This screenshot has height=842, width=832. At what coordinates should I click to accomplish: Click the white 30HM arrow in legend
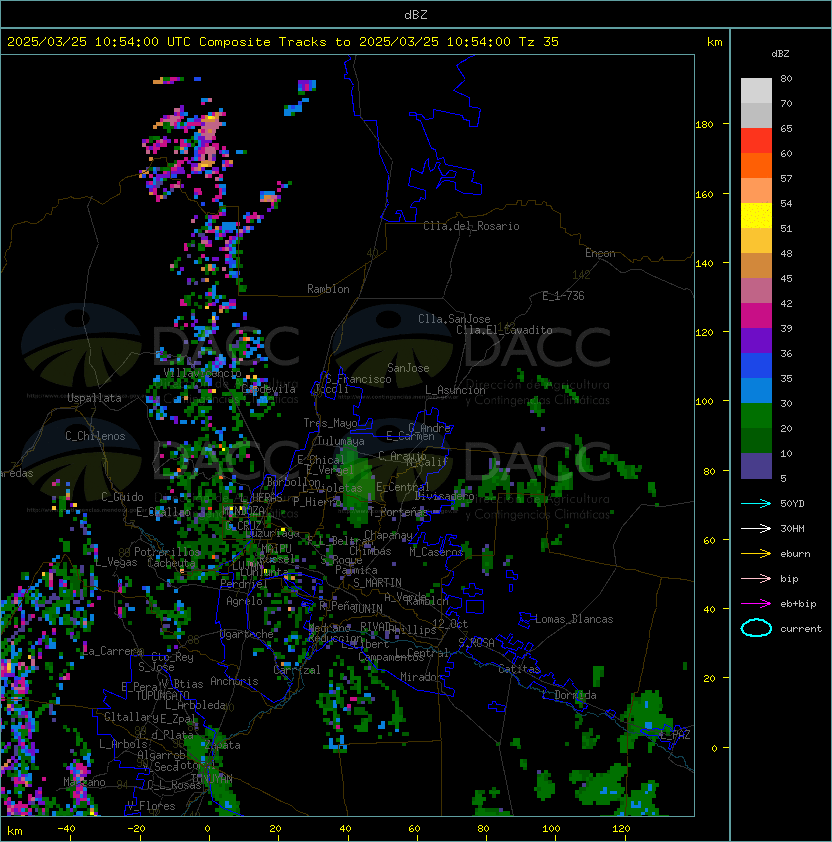pos(756,528)
